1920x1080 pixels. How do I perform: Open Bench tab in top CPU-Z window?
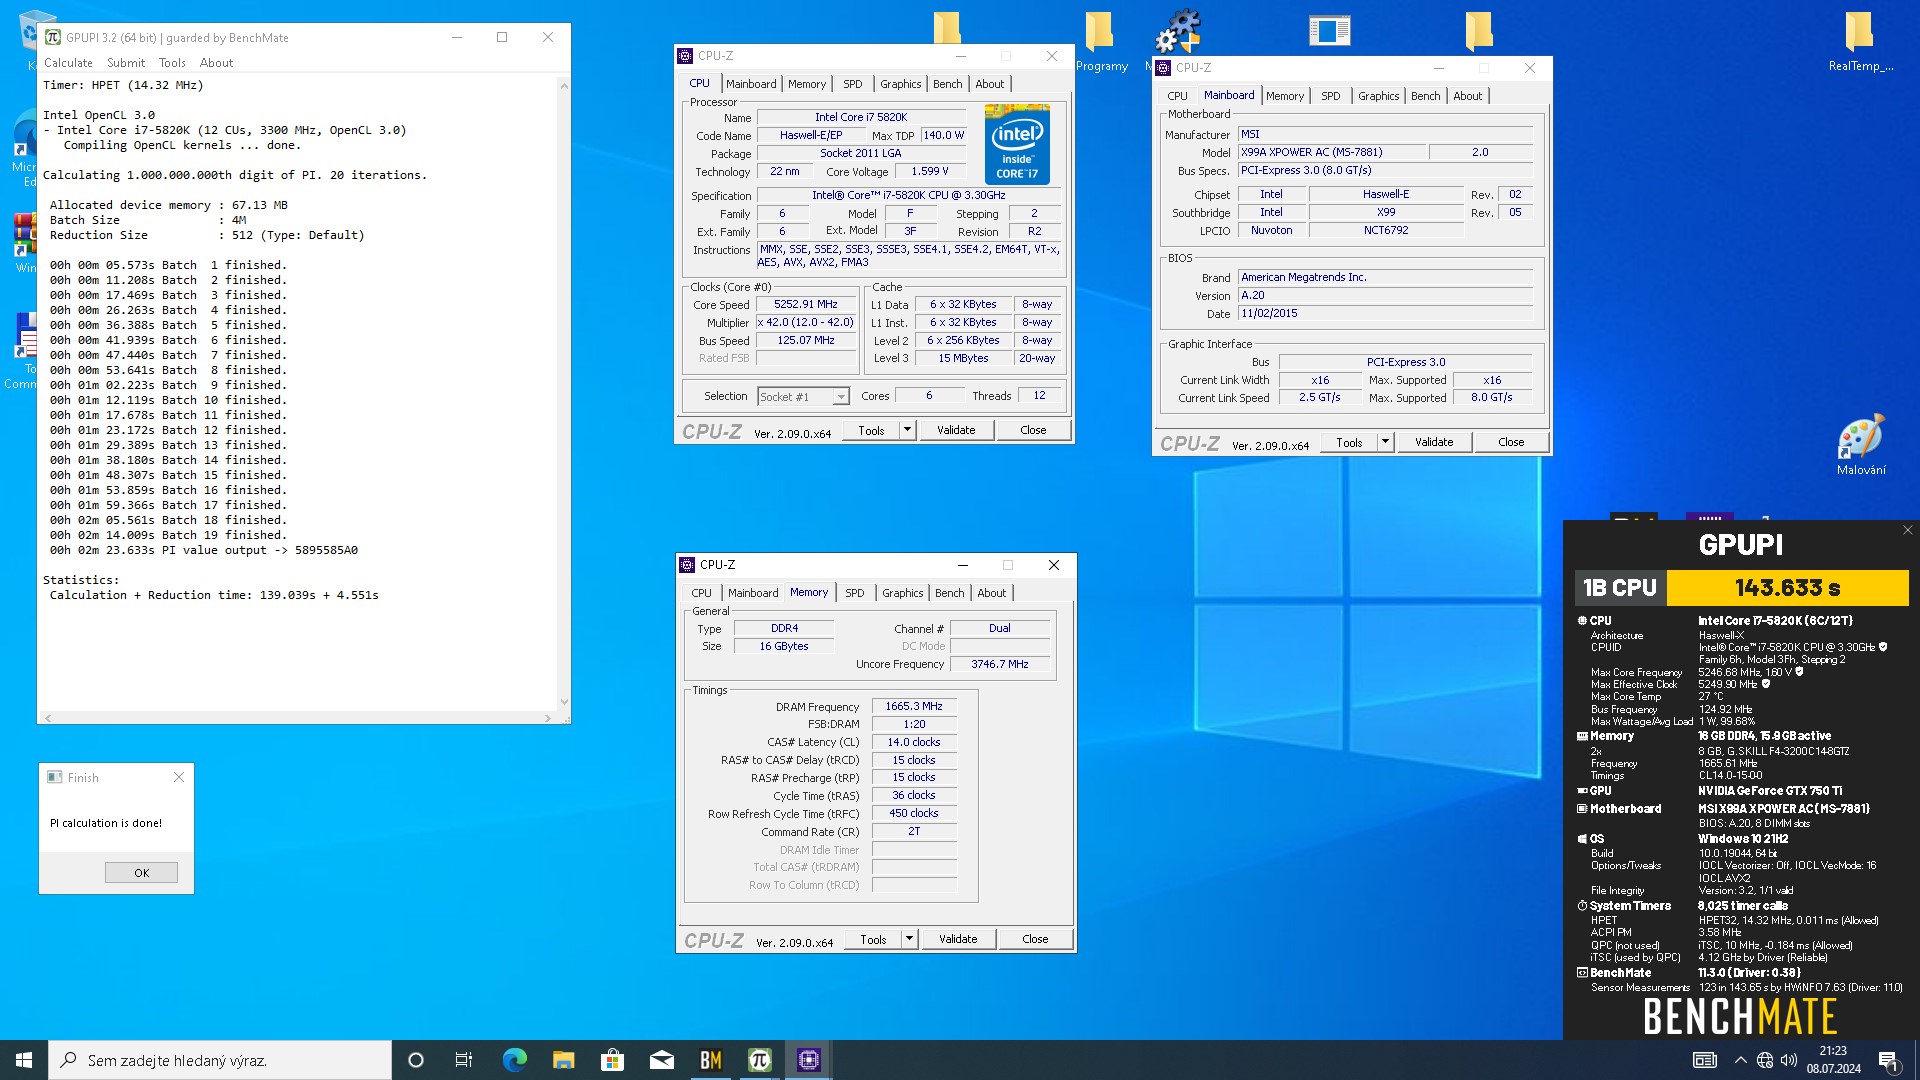(948, 84)
